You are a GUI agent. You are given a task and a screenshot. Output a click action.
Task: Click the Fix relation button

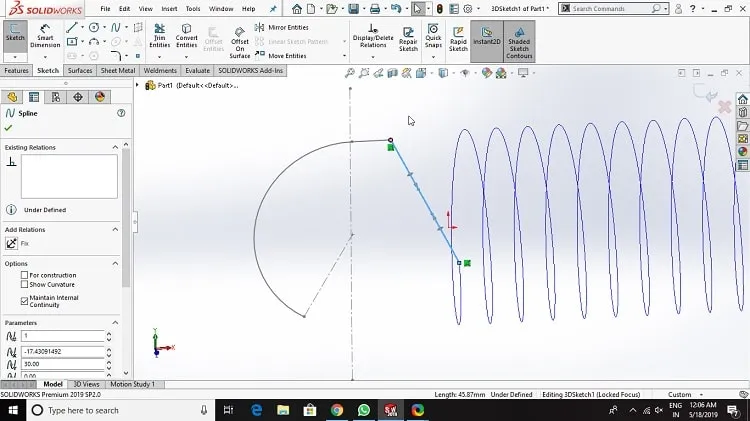11,244
